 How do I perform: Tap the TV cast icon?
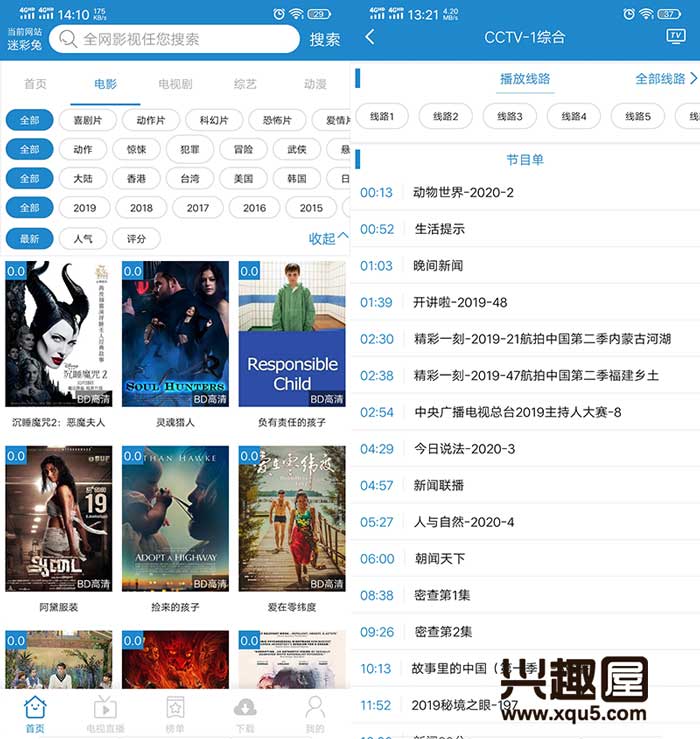[x=675, y=36]
